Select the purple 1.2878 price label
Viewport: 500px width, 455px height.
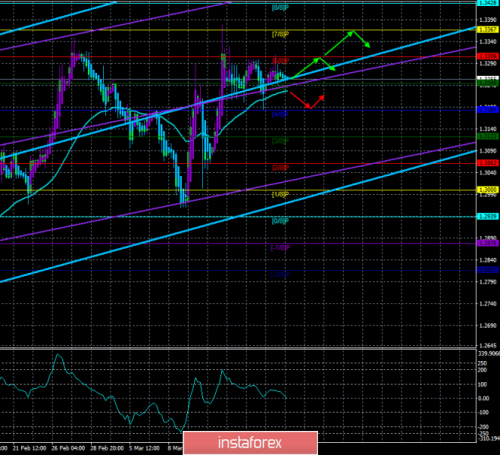[488, 243]
